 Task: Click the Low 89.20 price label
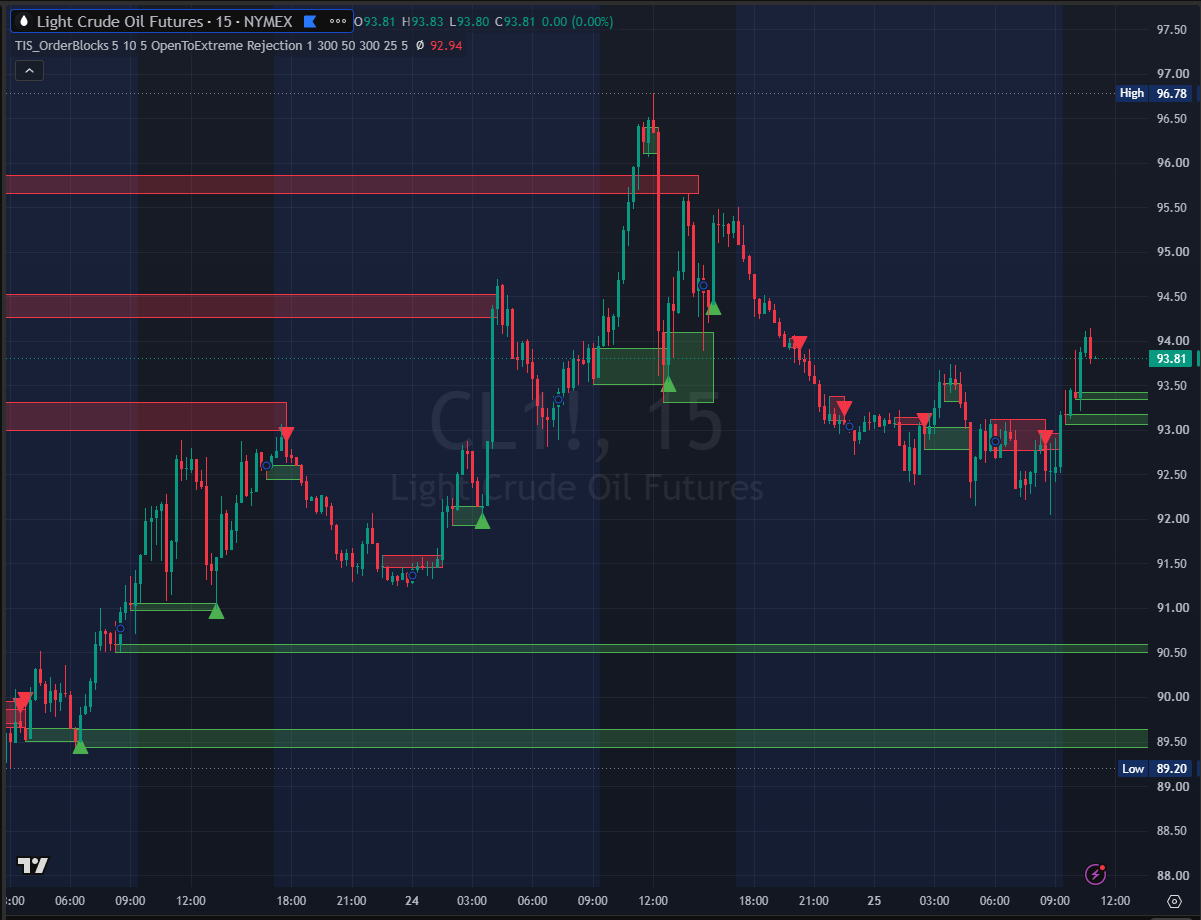[x=1154, y=769]
